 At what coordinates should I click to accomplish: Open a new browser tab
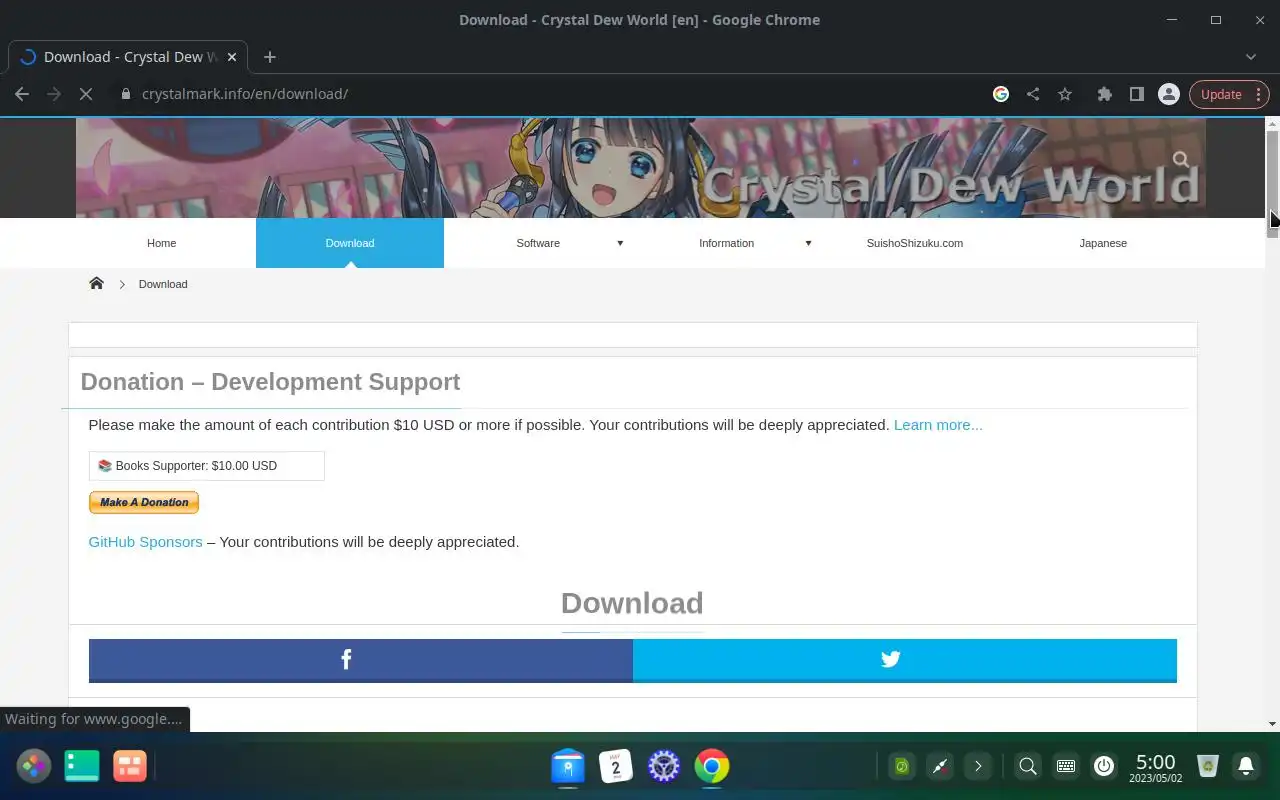tap(269, 57)
